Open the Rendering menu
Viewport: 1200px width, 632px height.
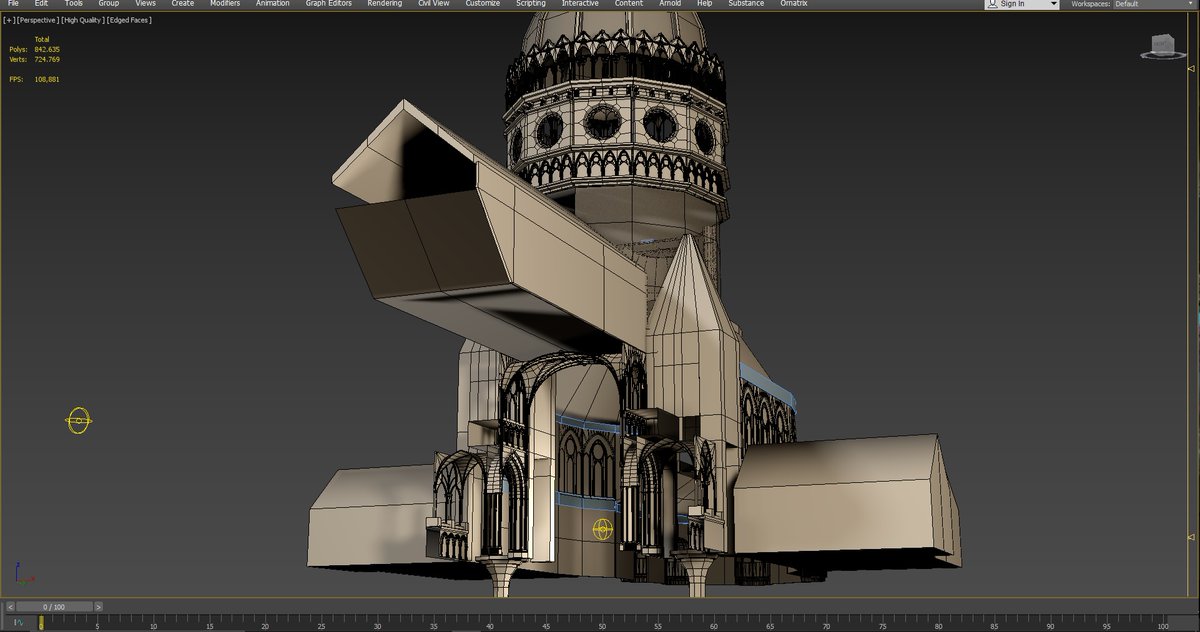pyautogui.click(x=384, y=3)
